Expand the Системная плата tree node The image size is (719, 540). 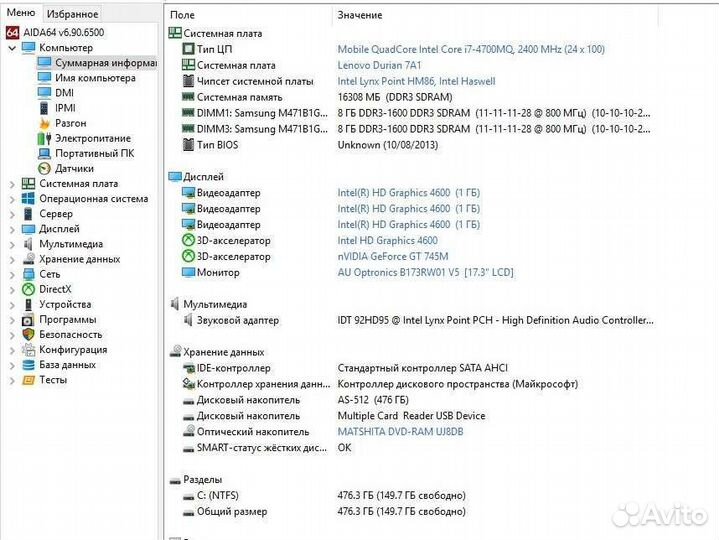pos(12,184)
